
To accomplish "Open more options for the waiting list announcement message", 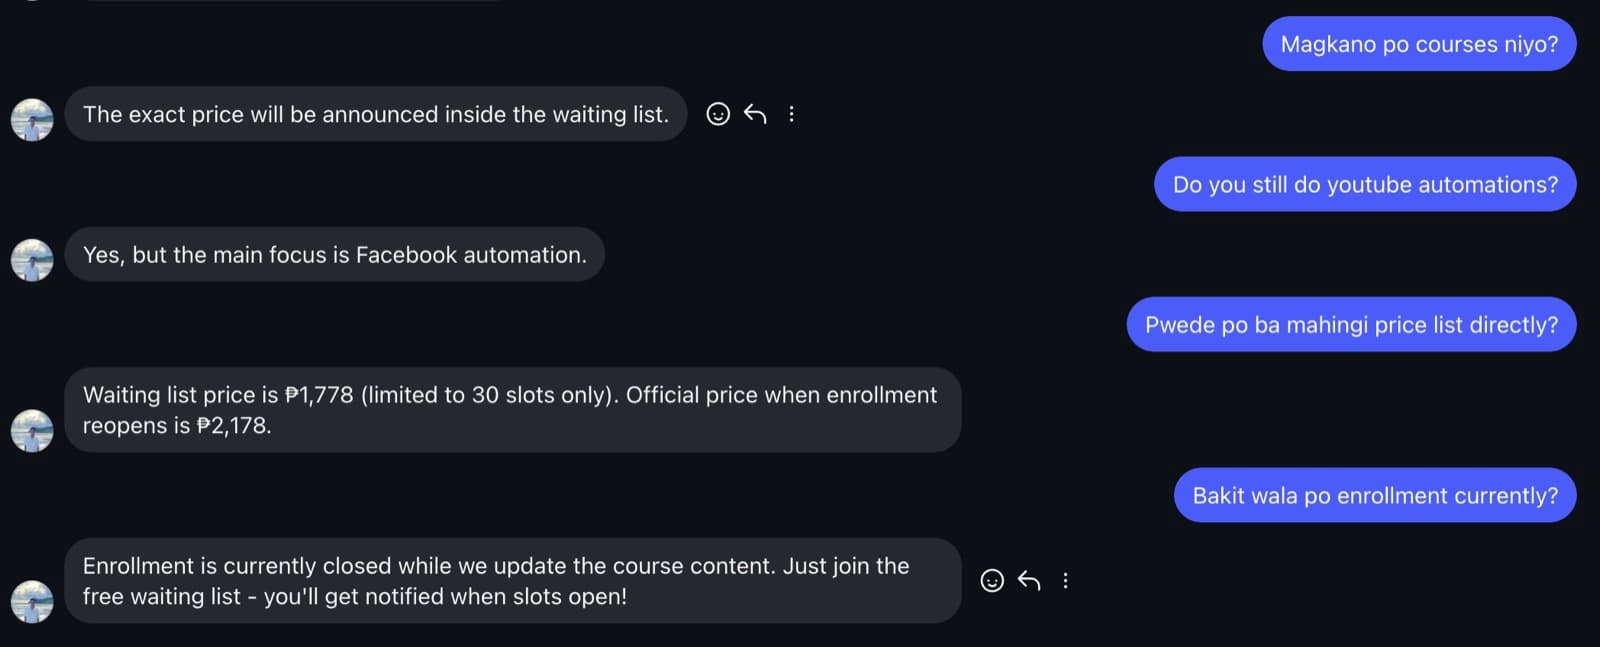I will (792, 114).
